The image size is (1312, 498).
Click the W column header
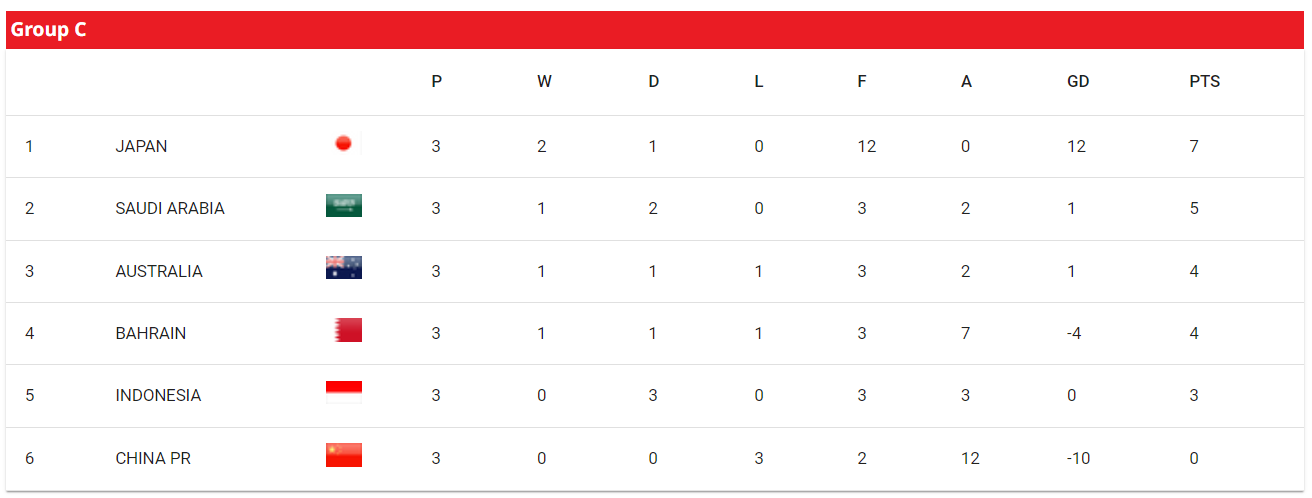pyautogui.click(x=544, y=82)
